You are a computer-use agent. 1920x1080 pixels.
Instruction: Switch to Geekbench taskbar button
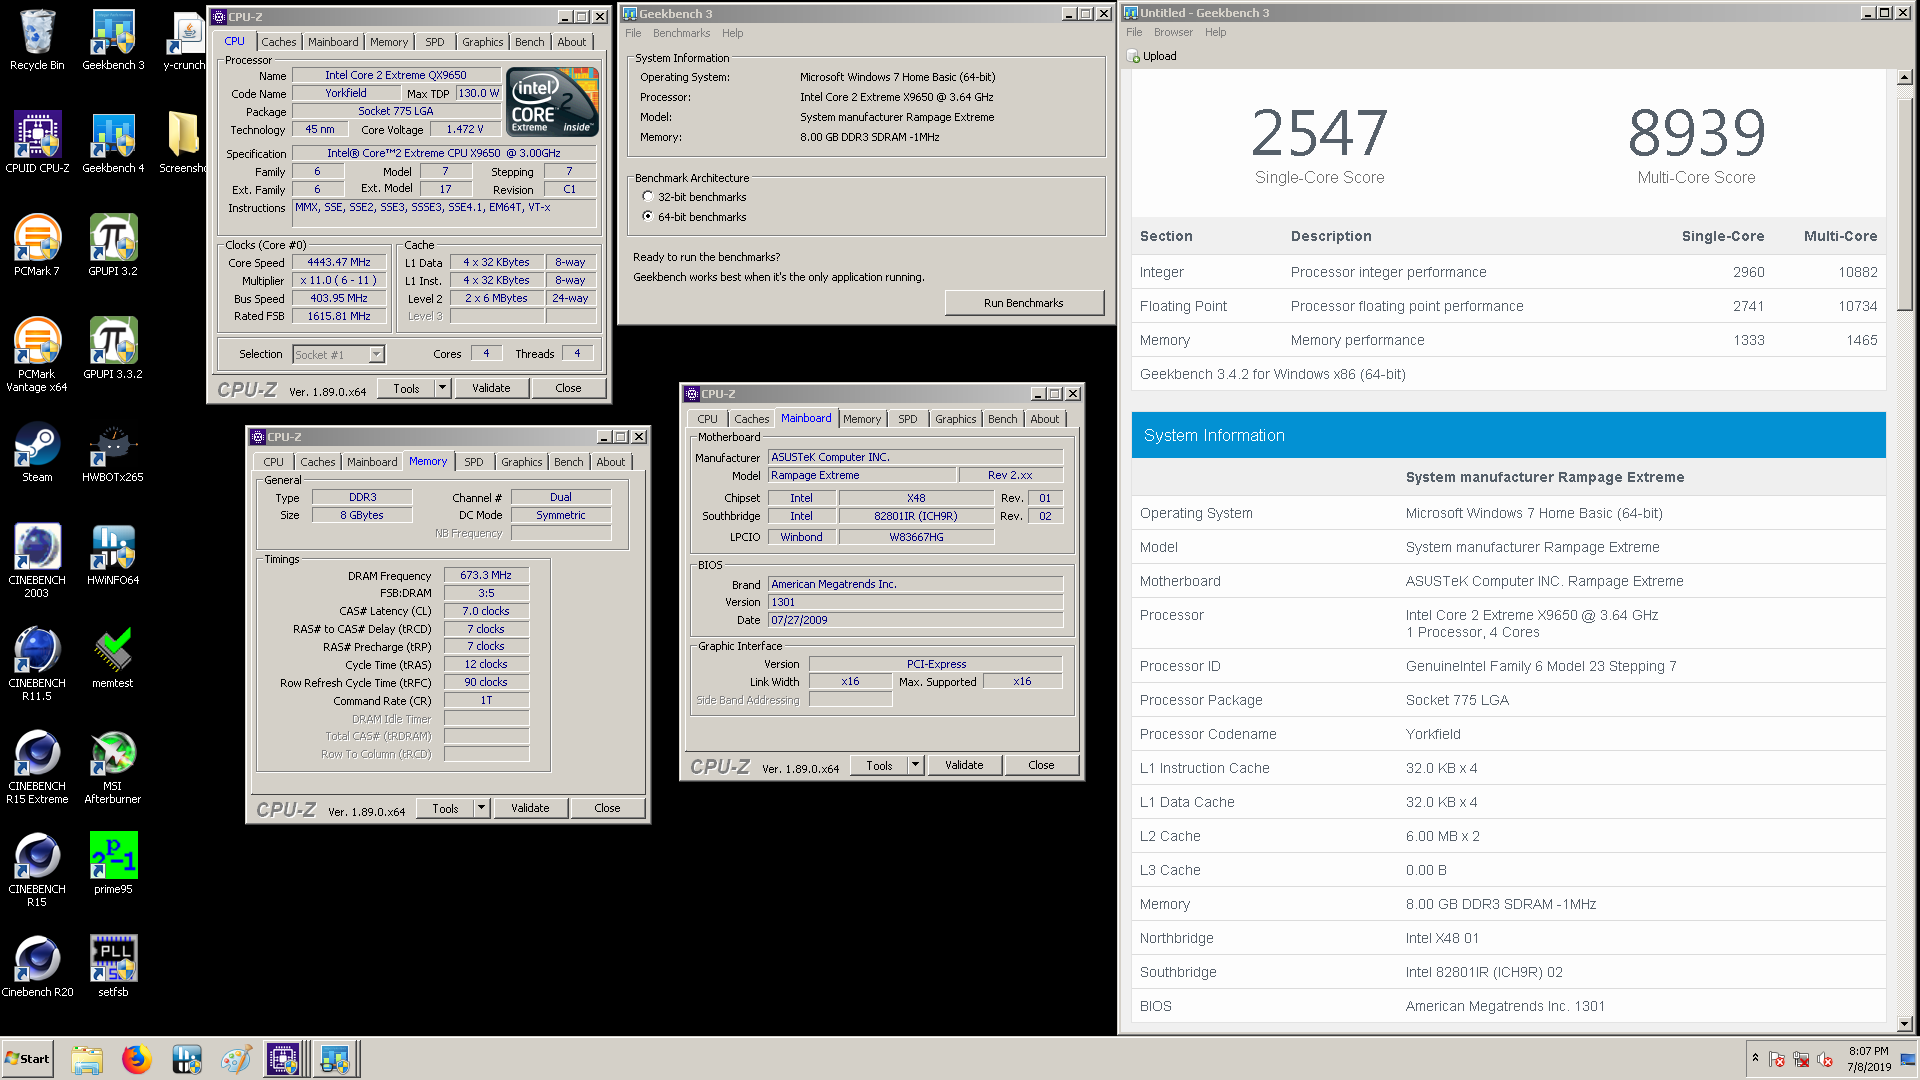coord(335,1059)
